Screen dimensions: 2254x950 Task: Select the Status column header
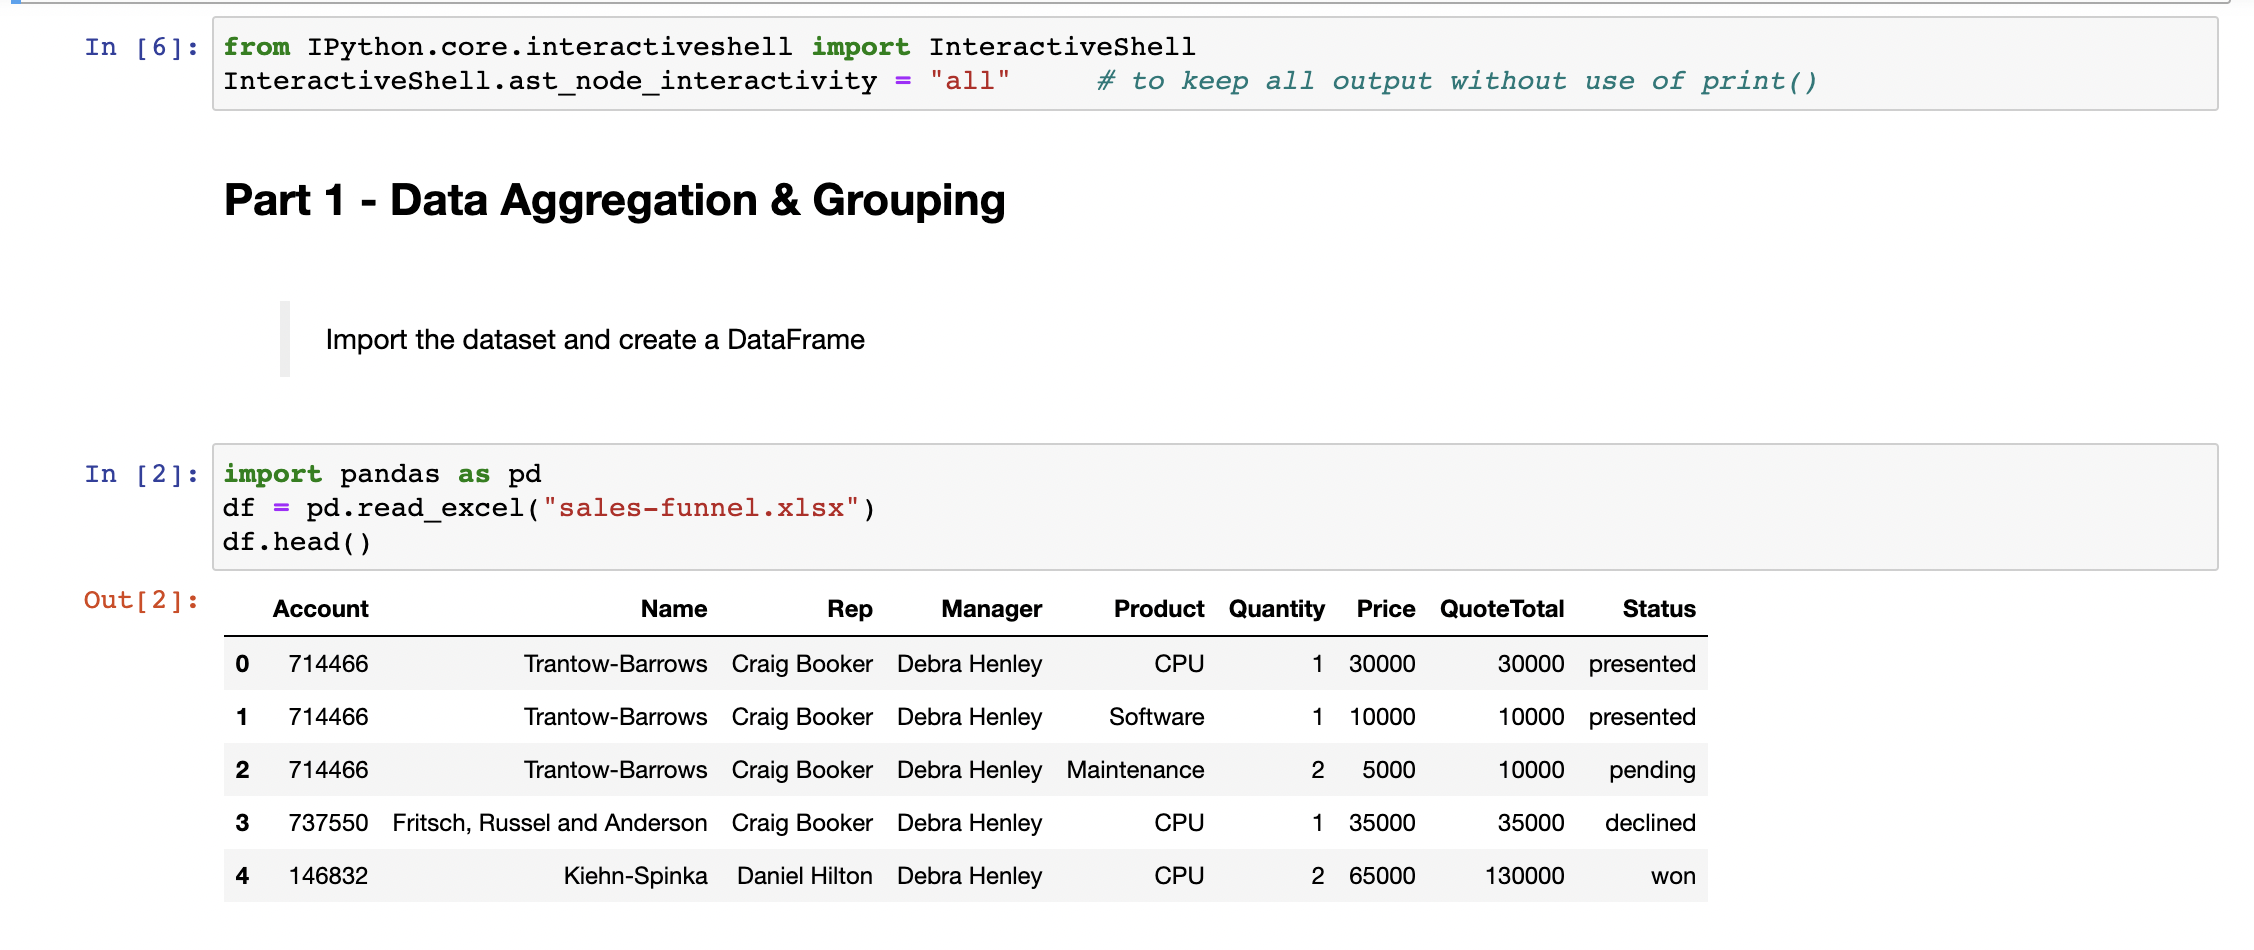[x=1658, y=608]
